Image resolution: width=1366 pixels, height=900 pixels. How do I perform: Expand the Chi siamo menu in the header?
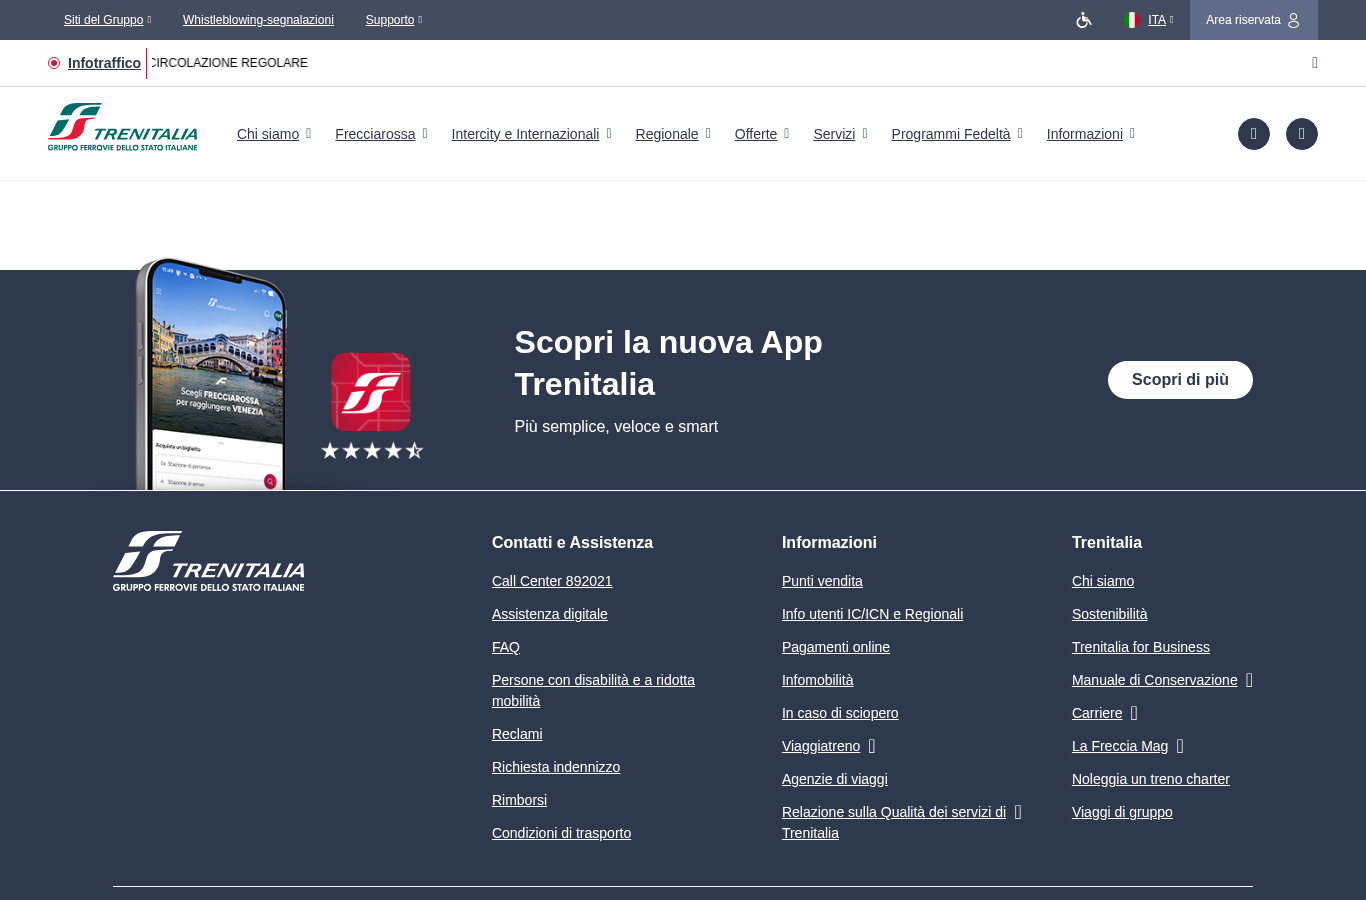click(x=274, y=134)
